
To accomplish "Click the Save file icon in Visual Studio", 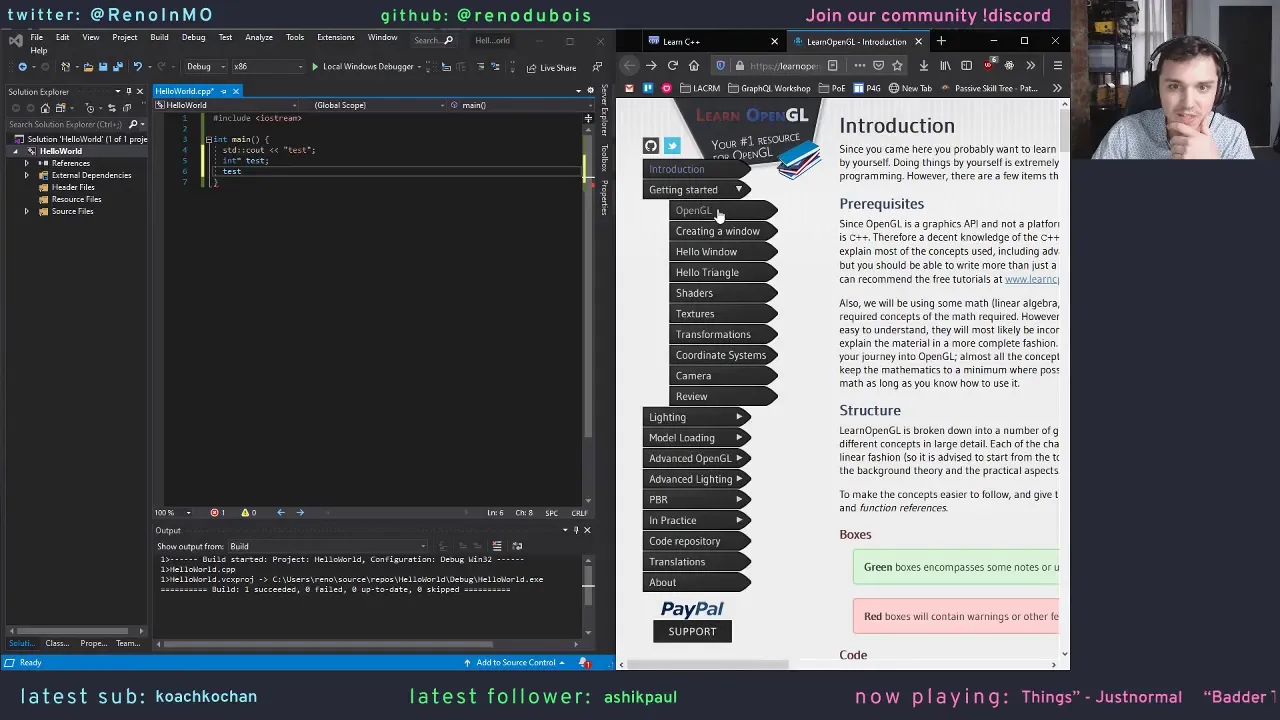I will (102, 67).
